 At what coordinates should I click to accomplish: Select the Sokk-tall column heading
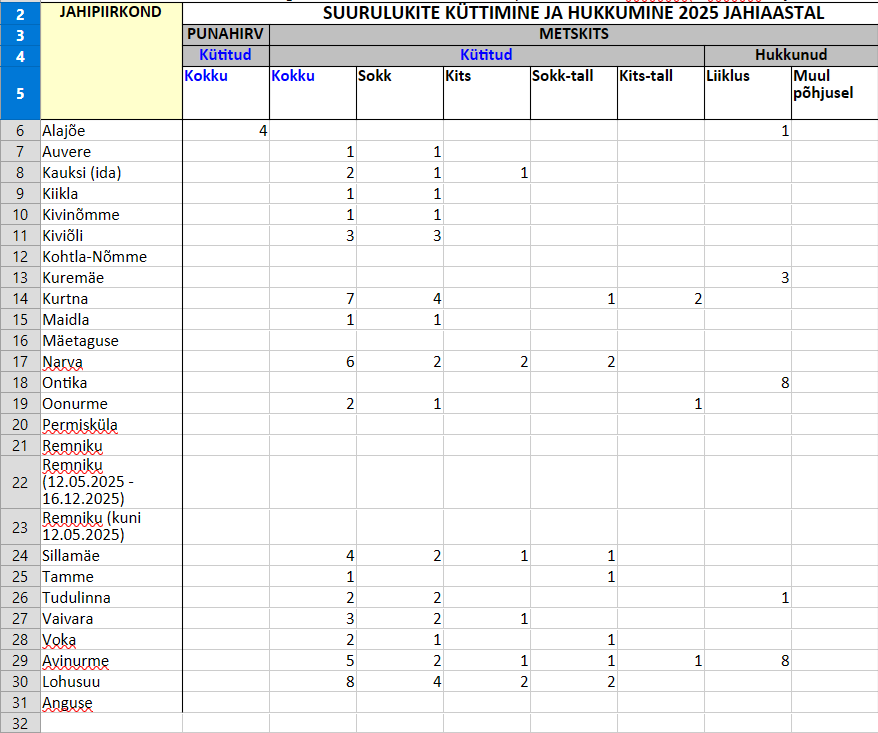tap(573, 76)
